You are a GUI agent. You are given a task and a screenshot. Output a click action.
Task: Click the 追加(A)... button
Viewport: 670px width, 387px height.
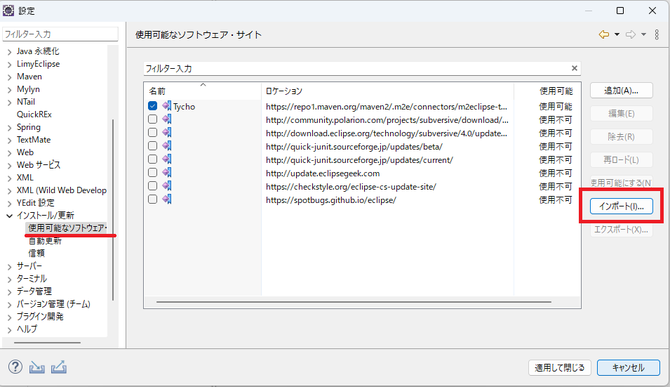coord(621,91)
